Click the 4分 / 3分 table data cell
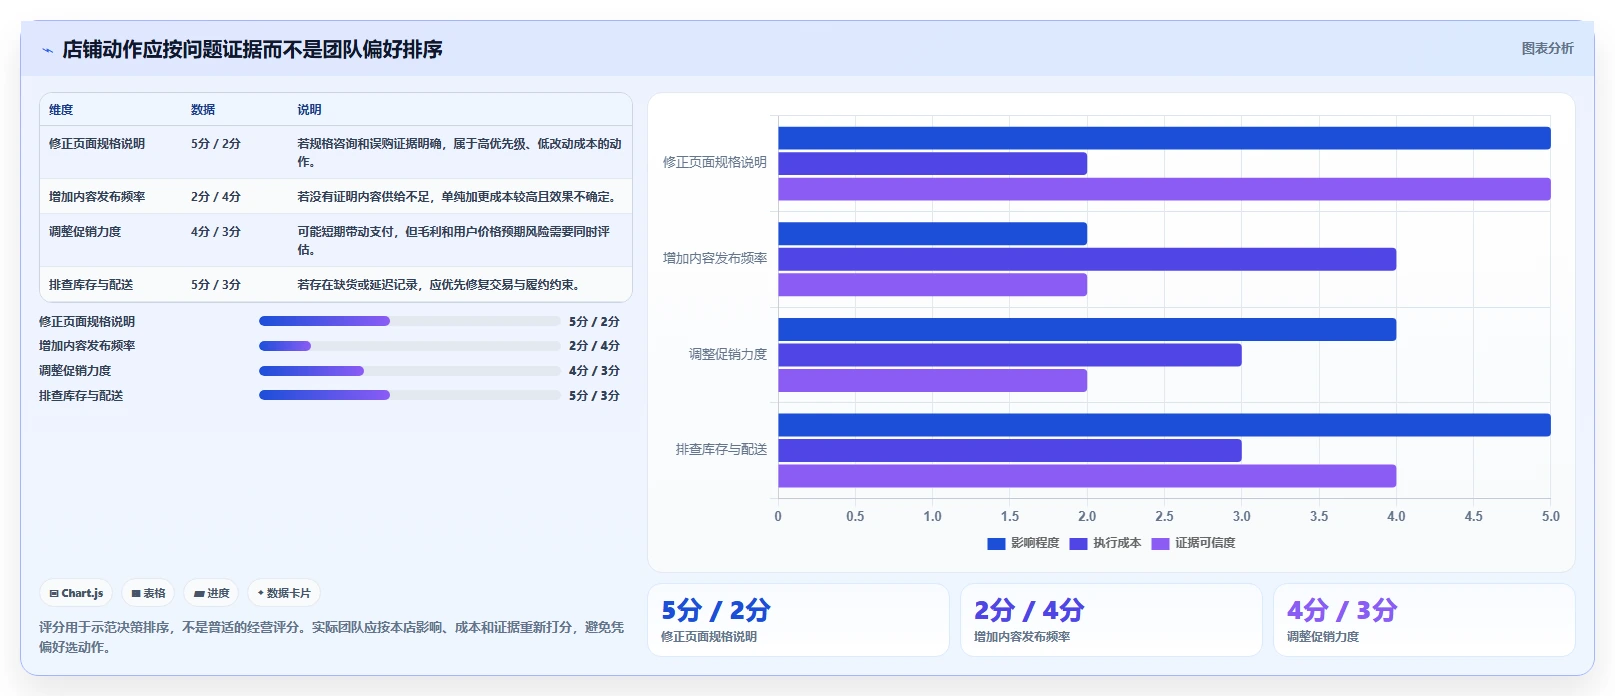 point(216,232)
